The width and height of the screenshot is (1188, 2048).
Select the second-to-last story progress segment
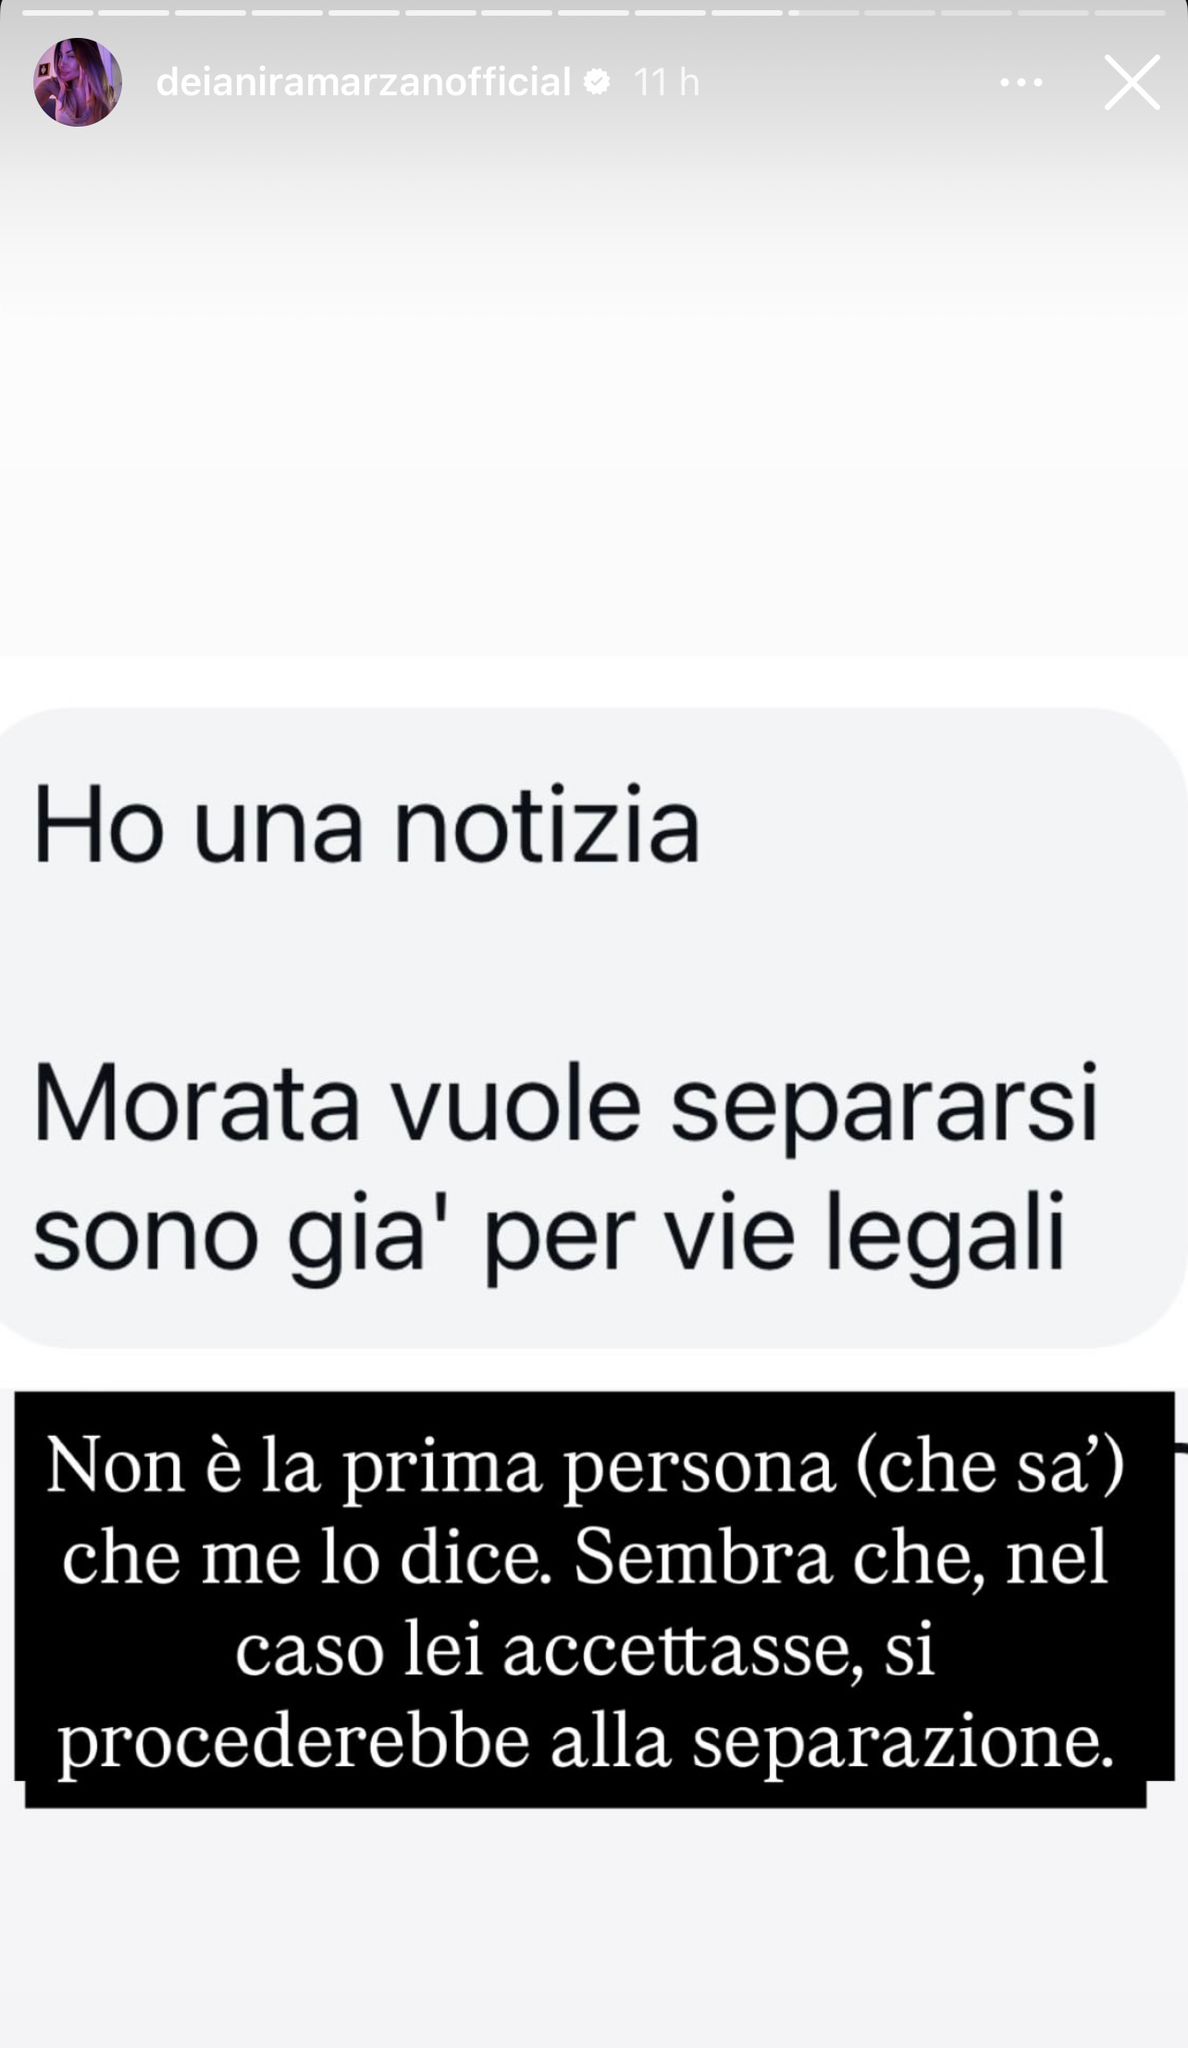(x=1052, y=13)
